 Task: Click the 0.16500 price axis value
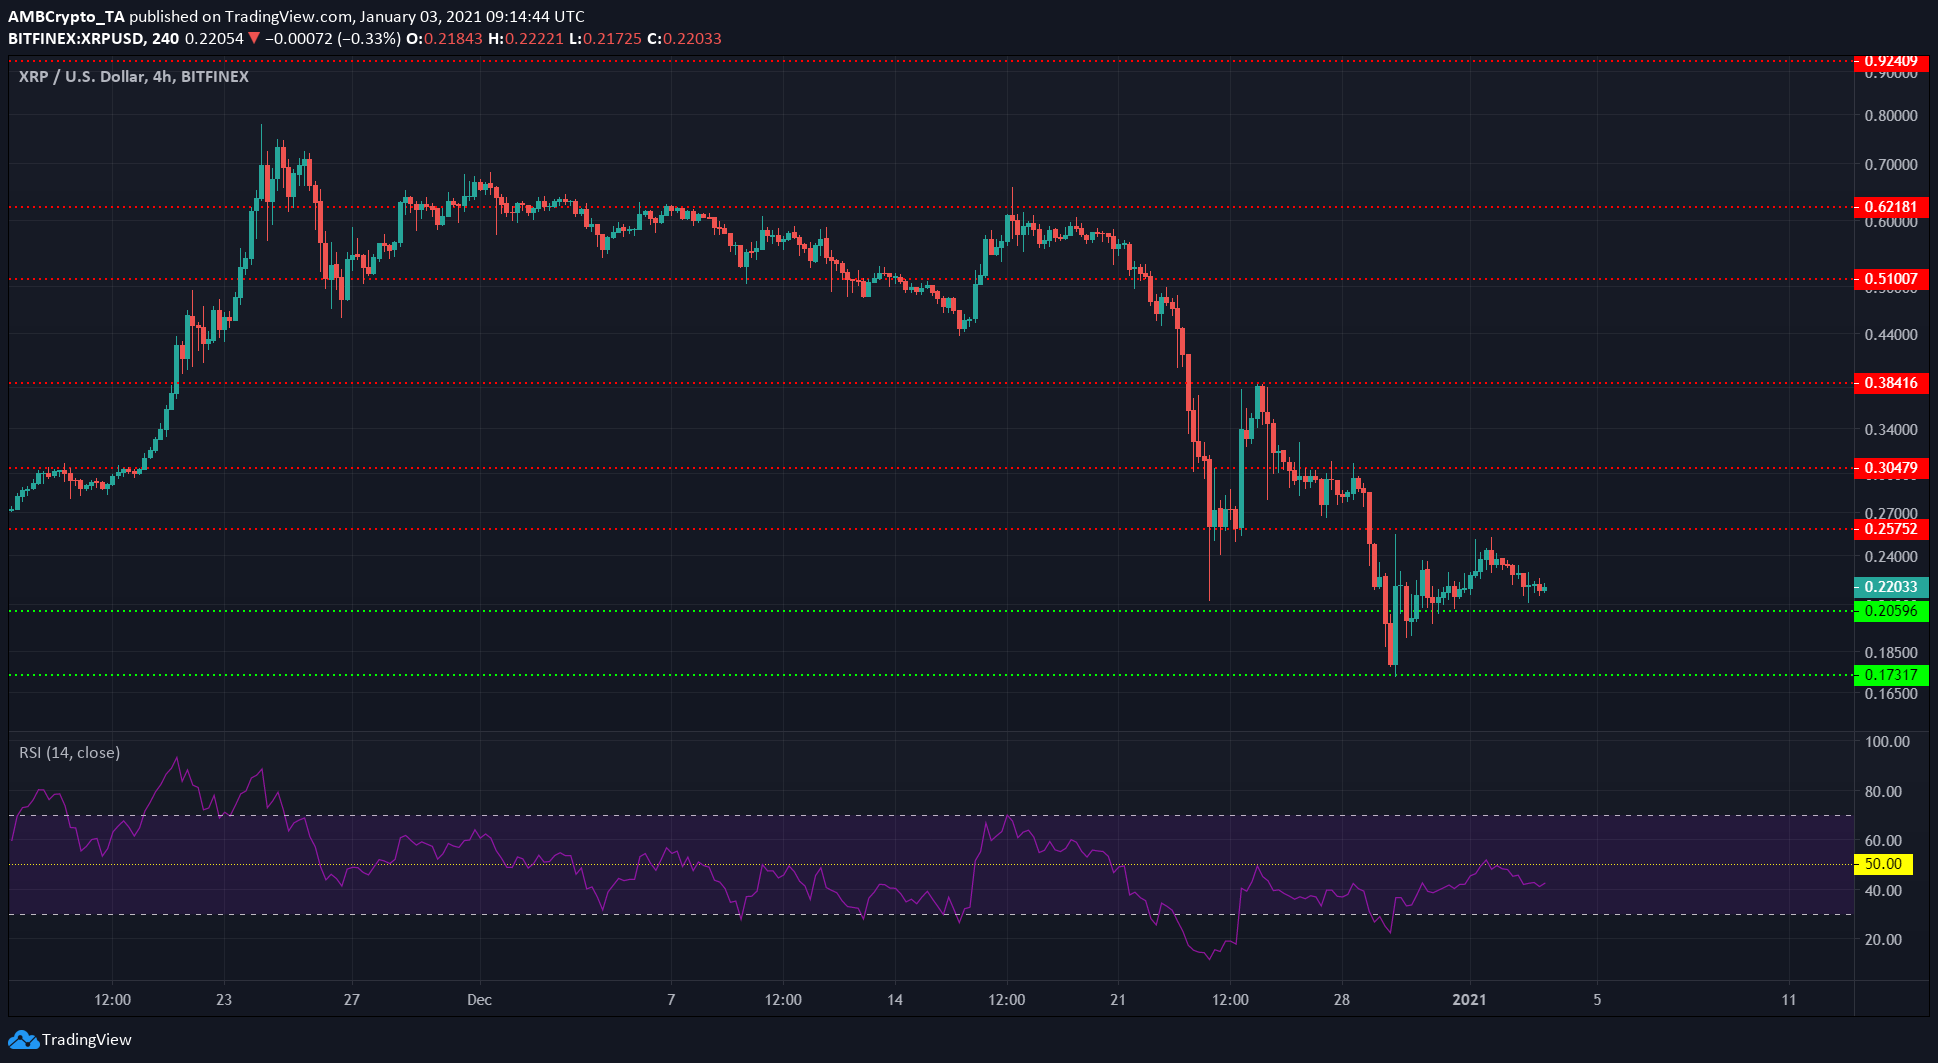click(1891, 694)
